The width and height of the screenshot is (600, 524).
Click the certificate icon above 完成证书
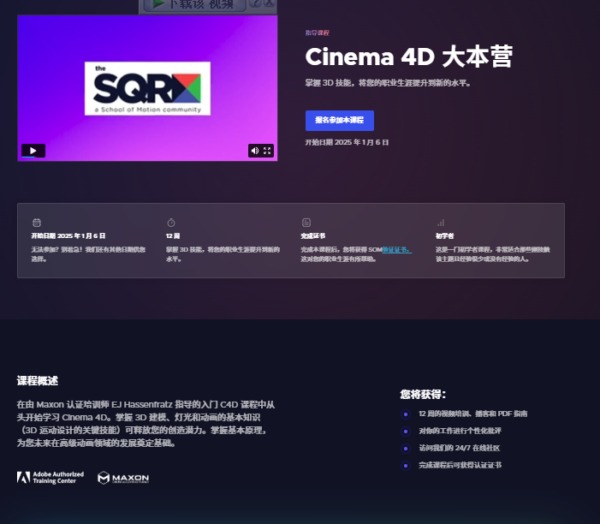pos(306,222)
